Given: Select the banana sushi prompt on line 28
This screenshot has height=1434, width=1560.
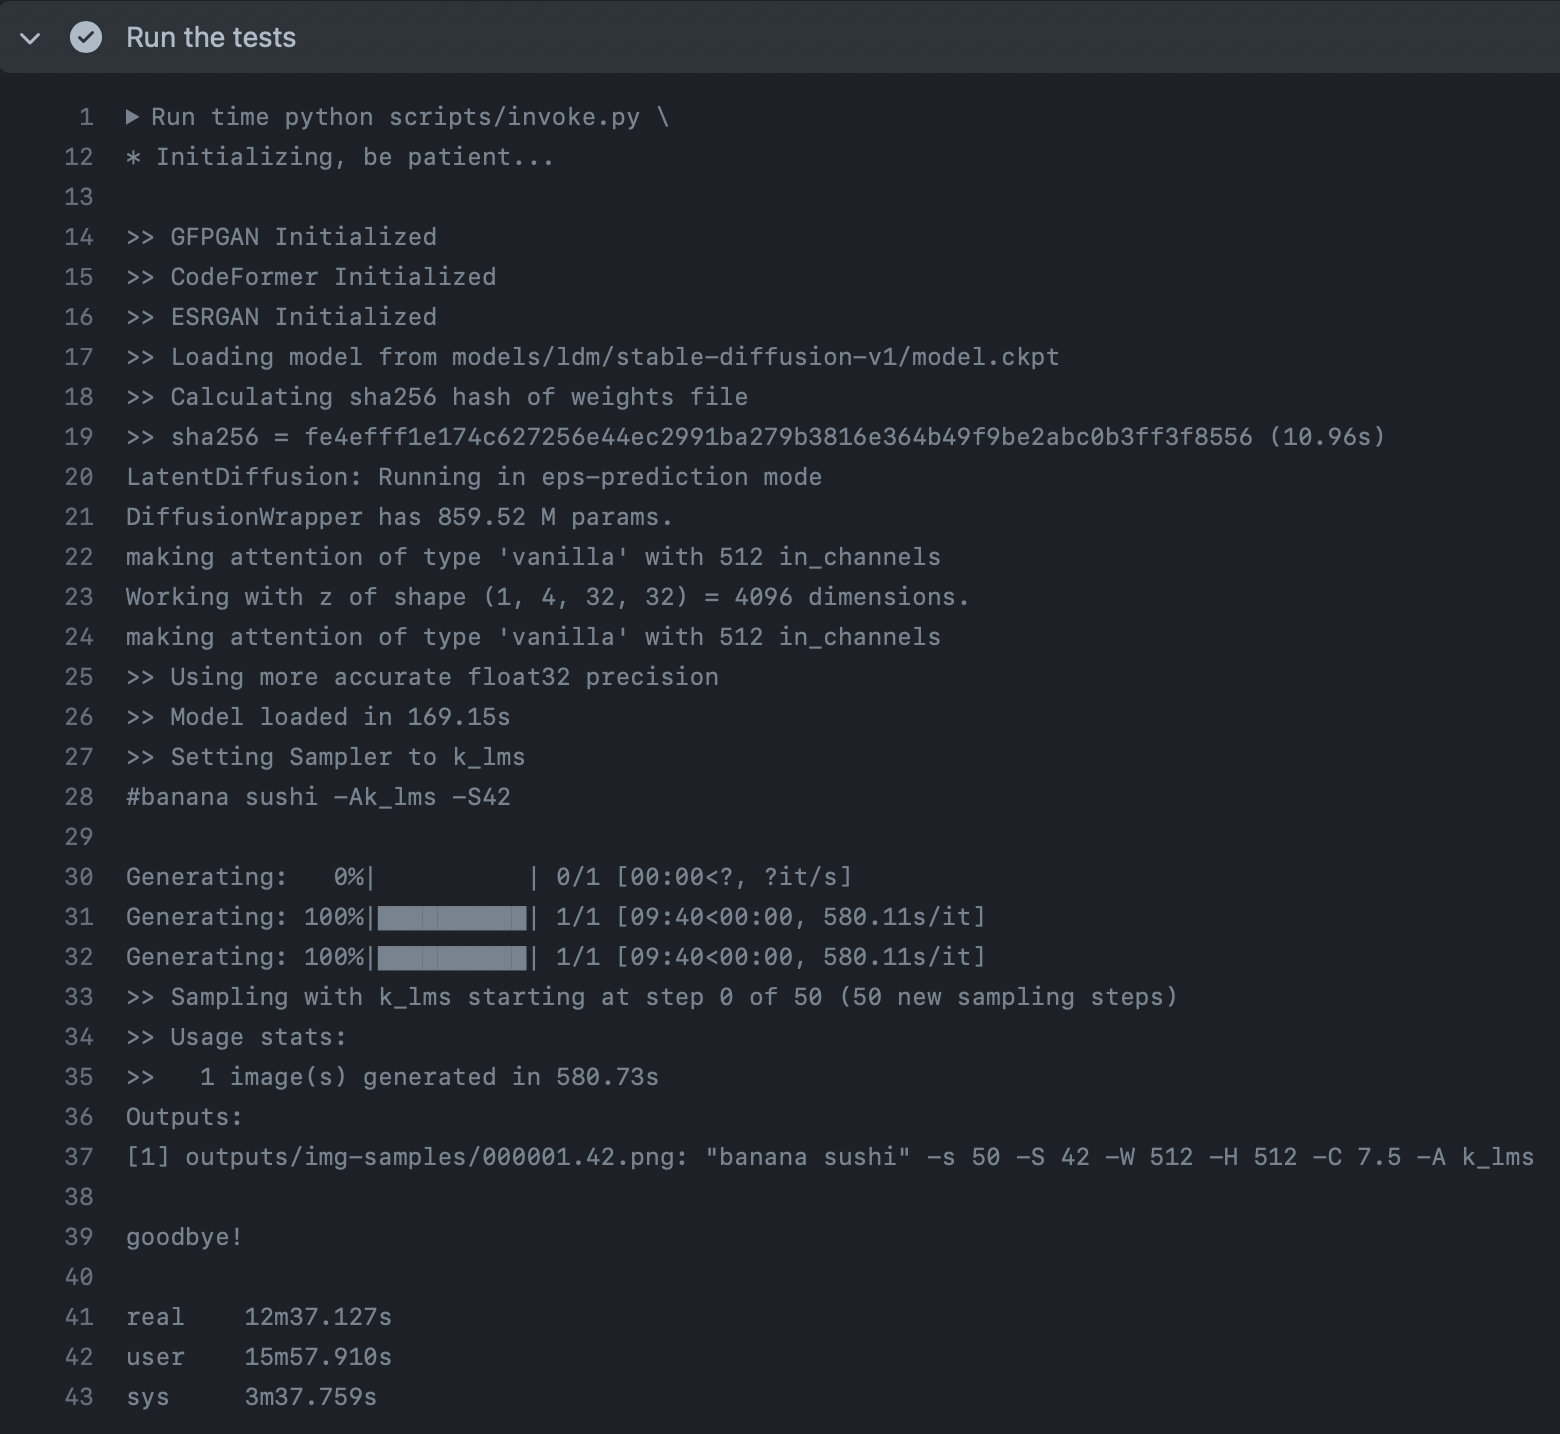Looking at the screenshot, I should pos(318,797).
